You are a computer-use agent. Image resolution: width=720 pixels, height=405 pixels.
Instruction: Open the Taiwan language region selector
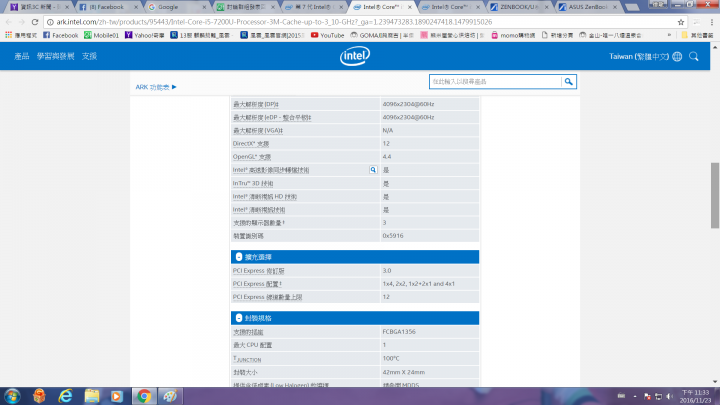(x=645, y=56)
